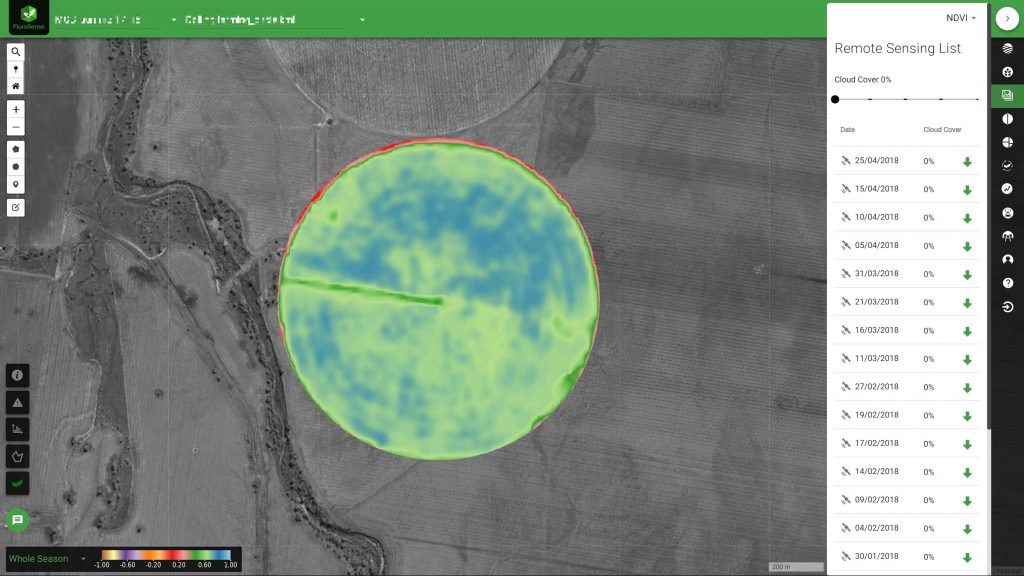
Task: Zoom in on the map
Action: pyautogui.click(x=16, y=109)
